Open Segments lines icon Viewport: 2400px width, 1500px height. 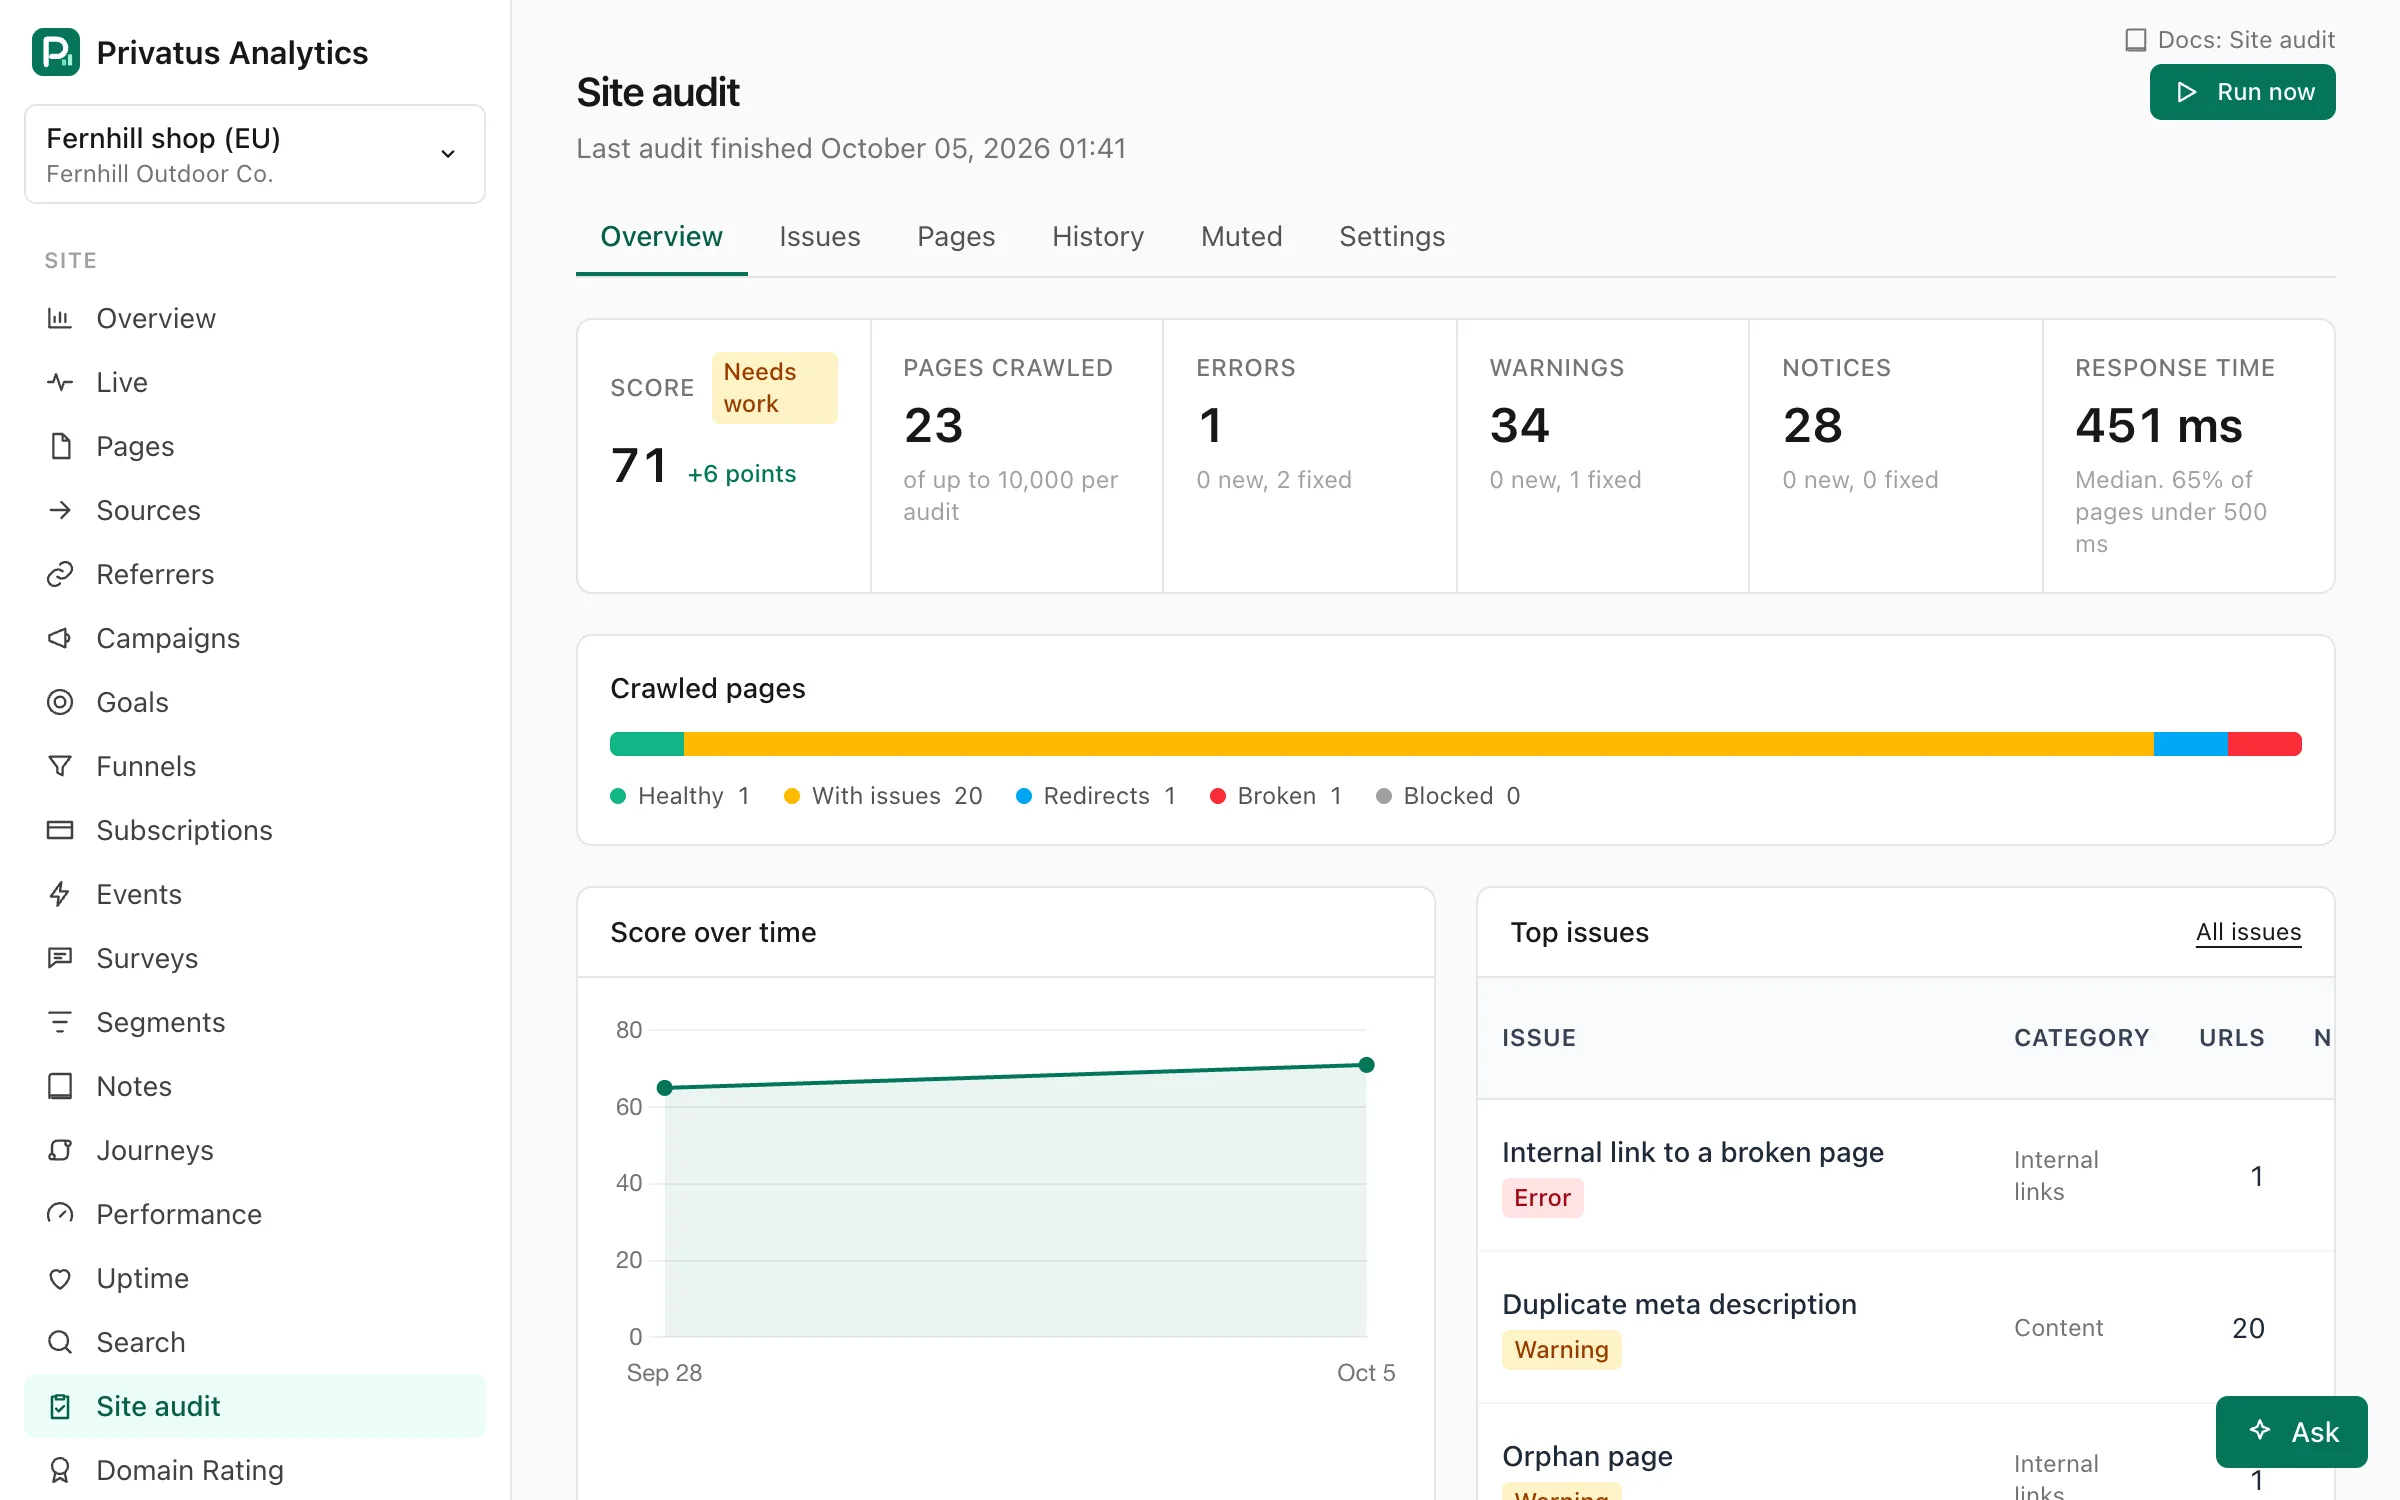point(60,1022)
